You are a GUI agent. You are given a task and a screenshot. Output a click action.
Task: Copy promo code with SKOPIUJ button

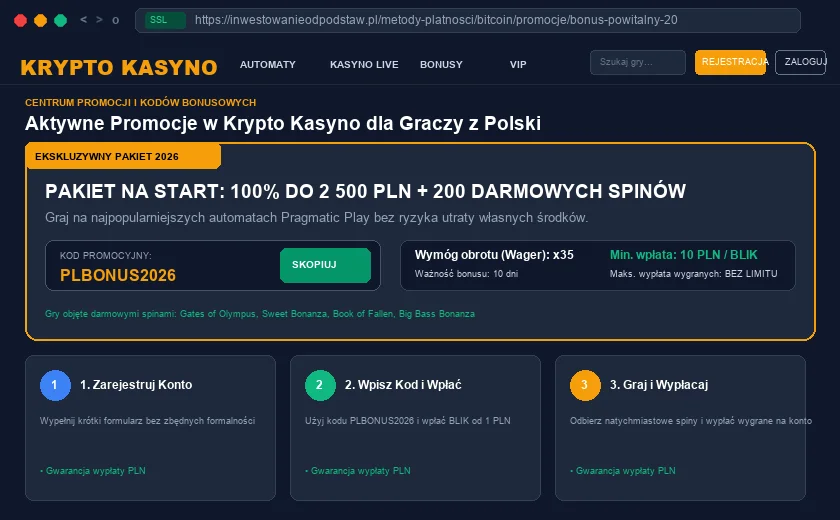point(325,265)
